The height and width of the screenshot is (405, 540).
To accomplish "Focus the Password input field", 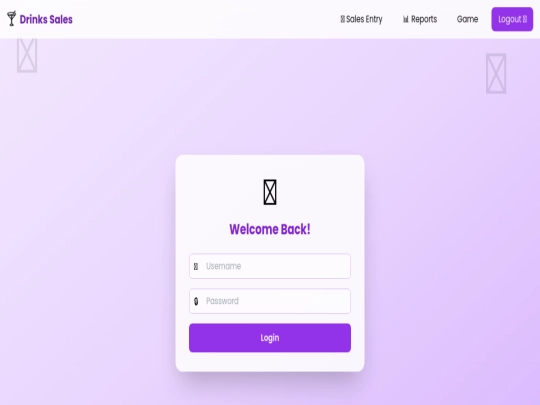I will coord(270,301).
